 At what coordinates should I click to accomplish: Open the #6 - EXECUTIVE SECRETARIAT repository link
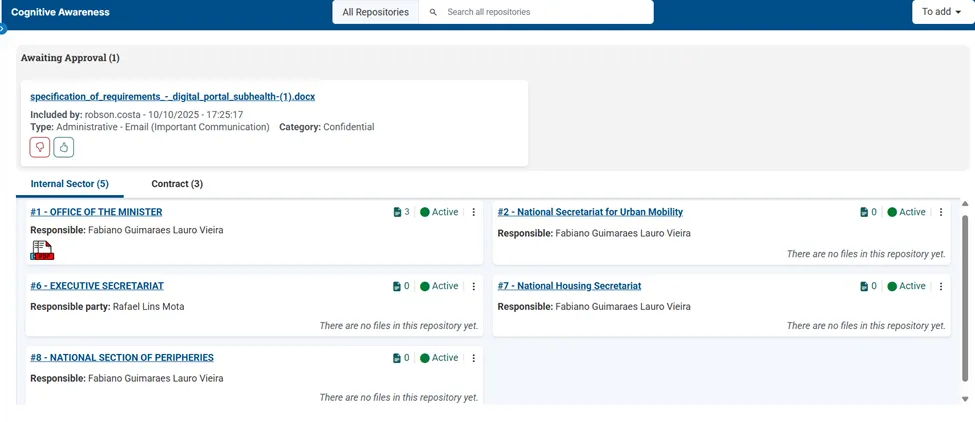click(x=97, y=286)
